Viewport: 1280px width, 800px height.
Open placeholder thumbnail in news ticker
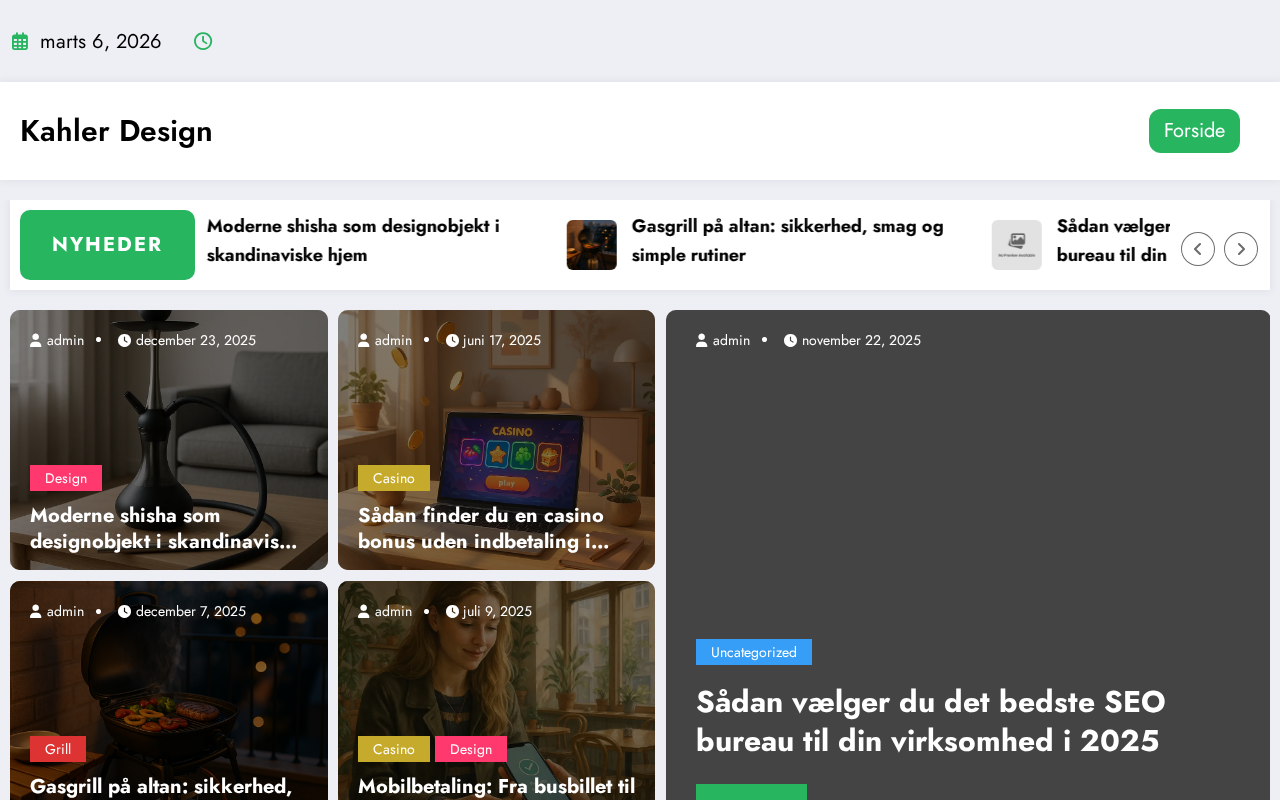(1017, 245)
